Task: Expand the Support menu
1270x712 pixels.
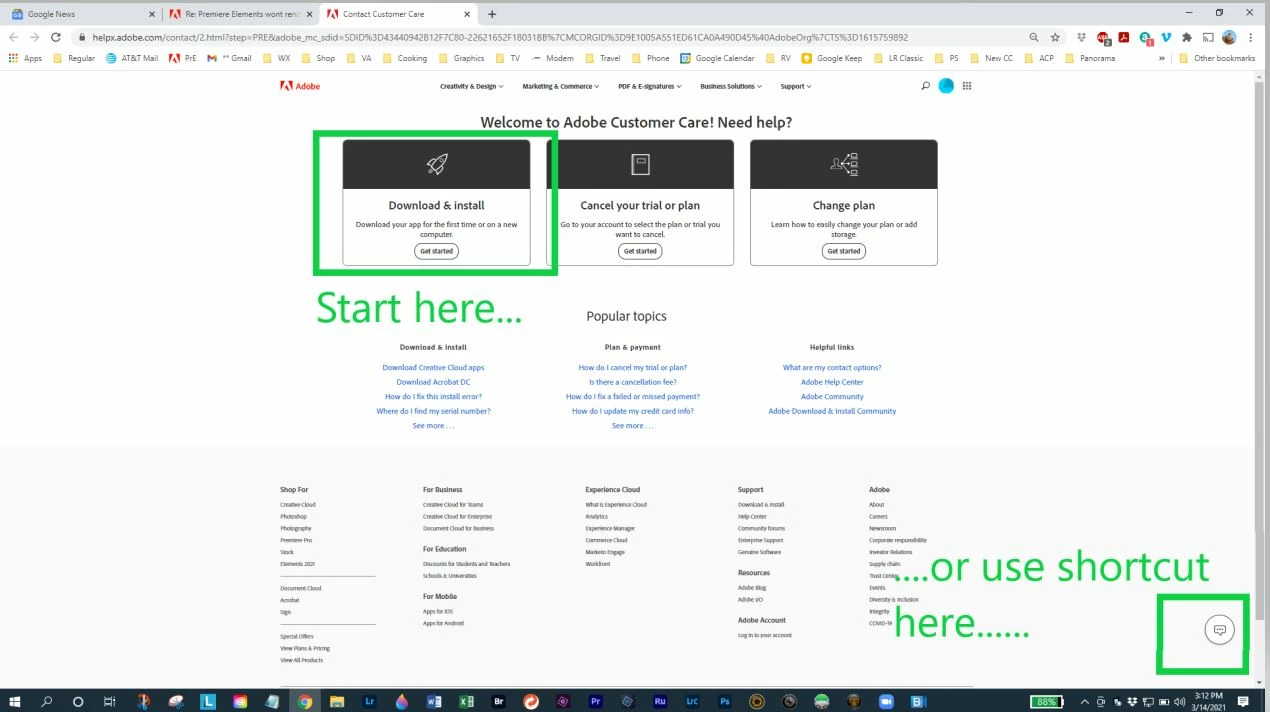Action: (x=796, y=86)
